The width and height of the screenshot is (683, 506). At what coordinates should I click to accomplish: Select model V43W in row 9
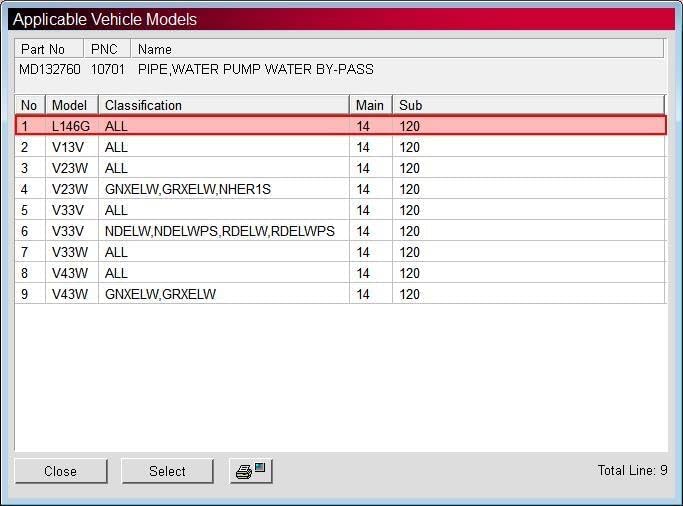(70, 294)
